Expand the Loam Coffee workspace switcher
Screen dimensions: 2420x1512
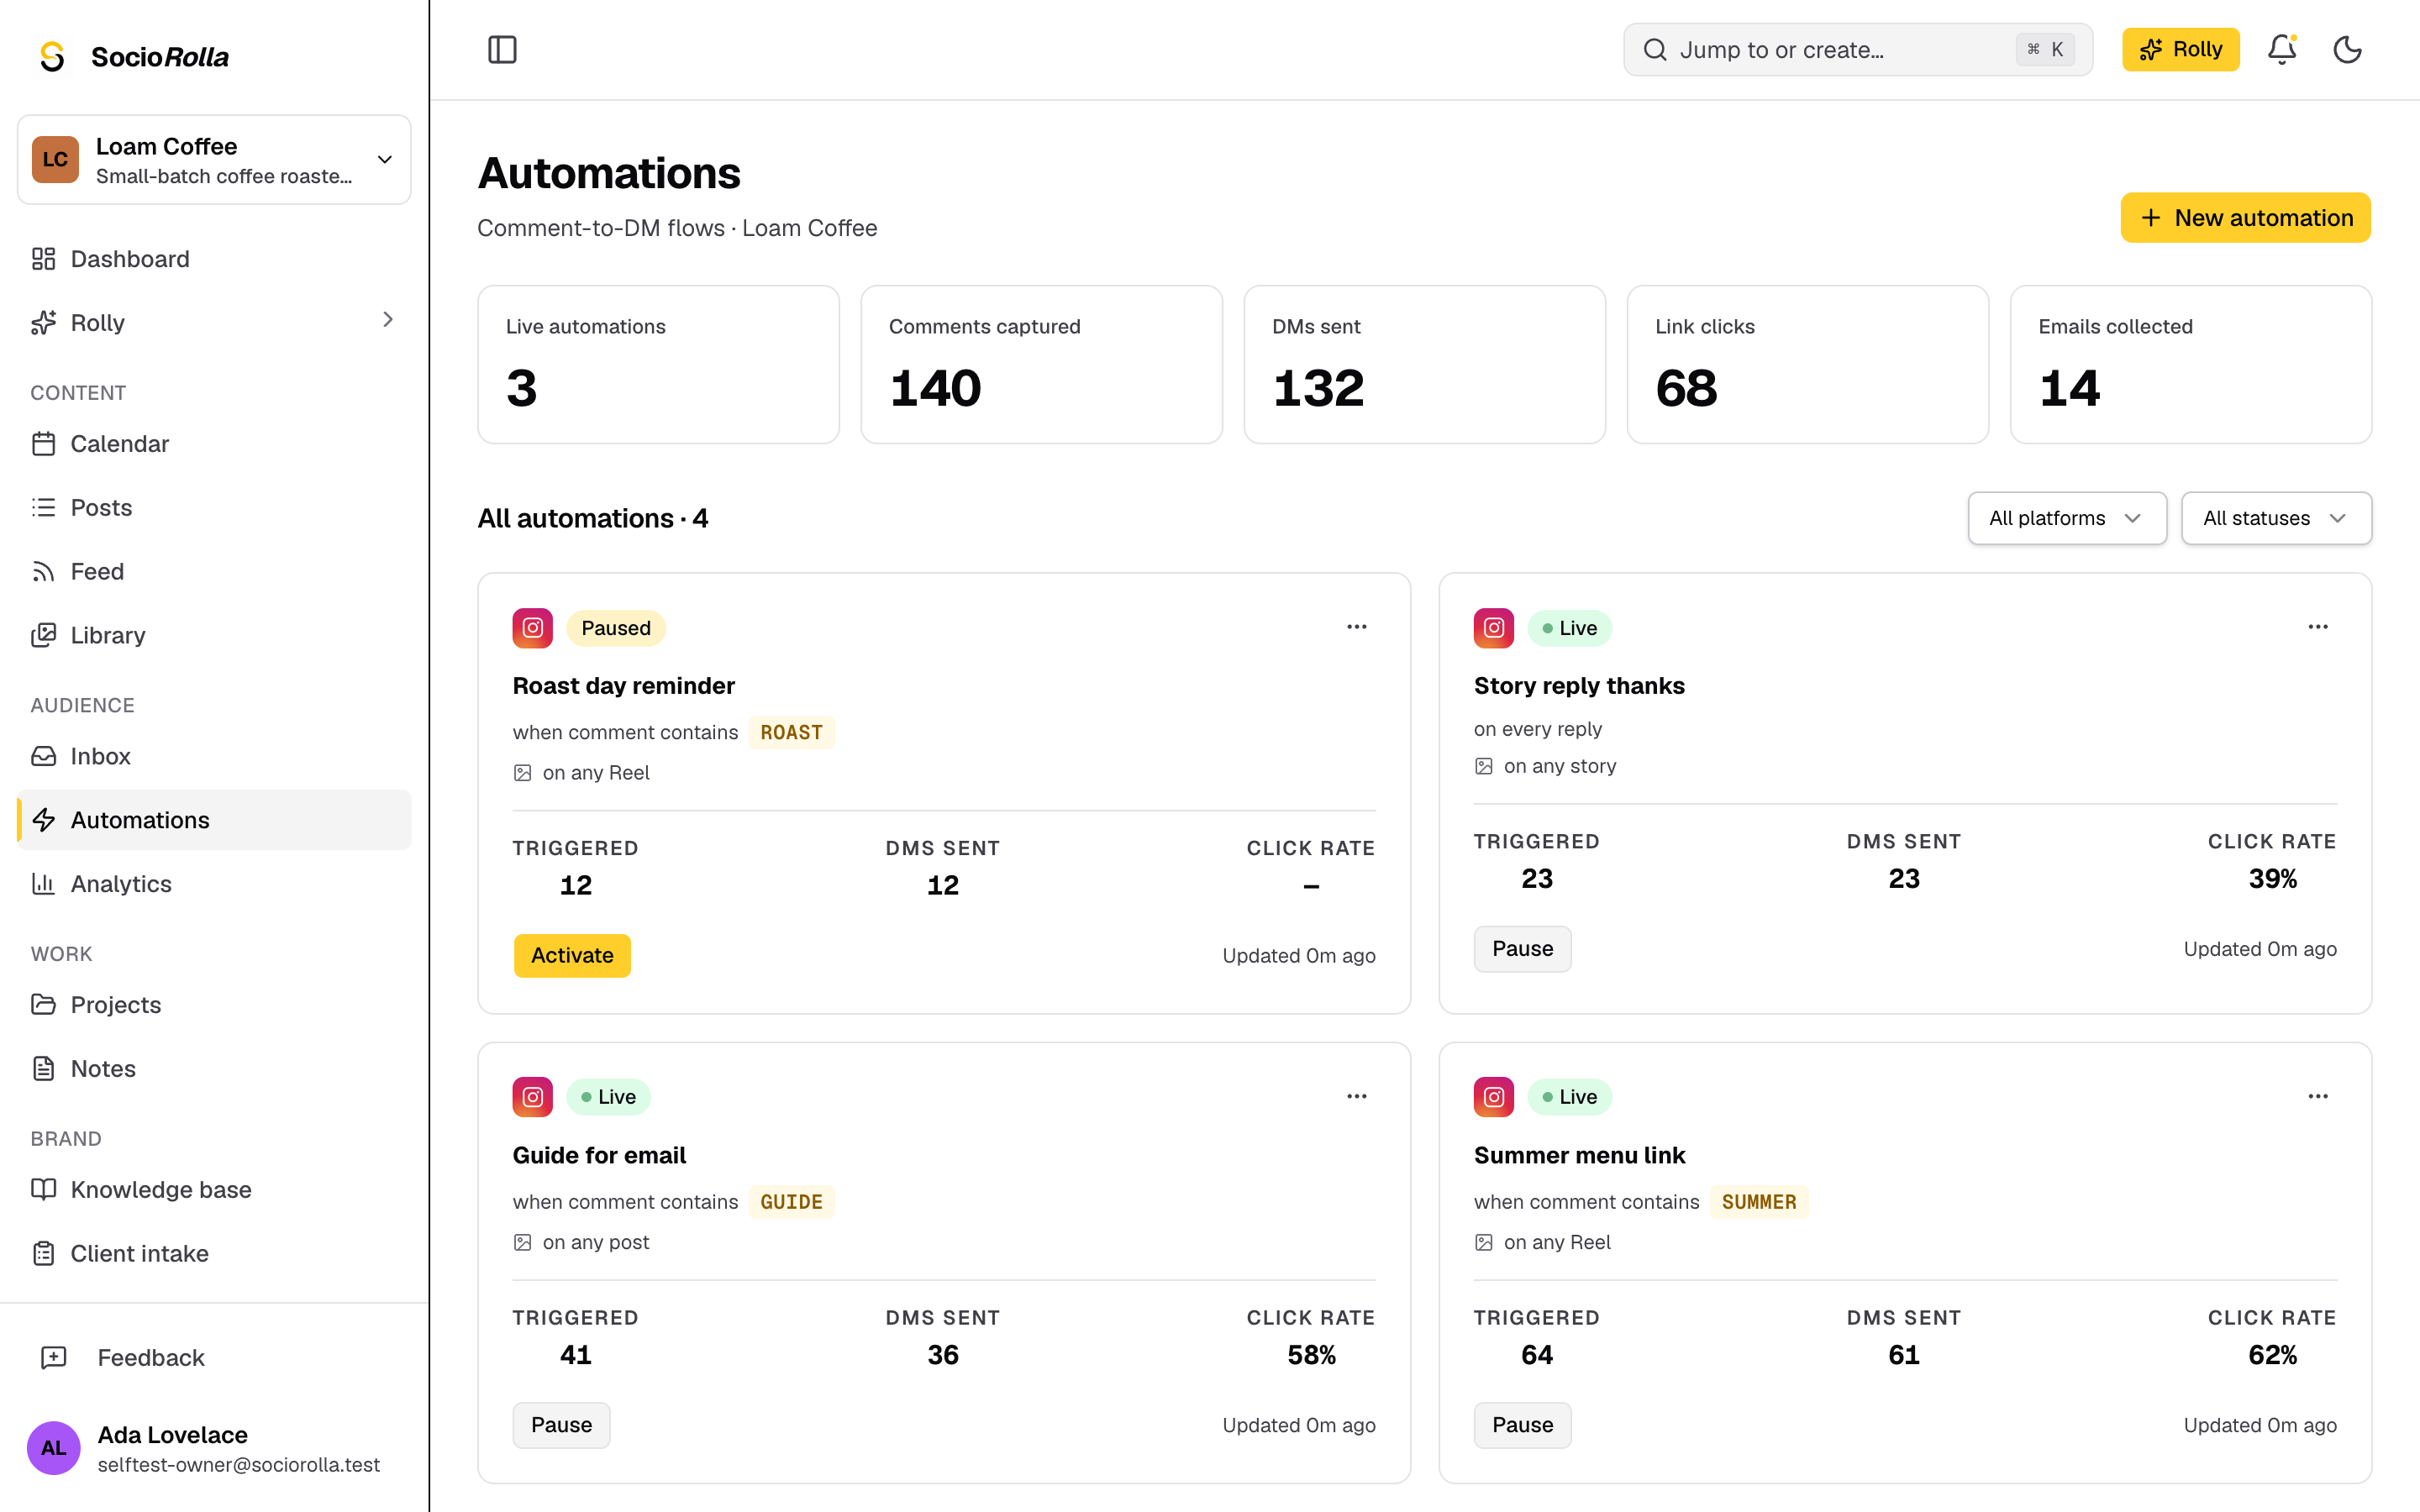214,160
